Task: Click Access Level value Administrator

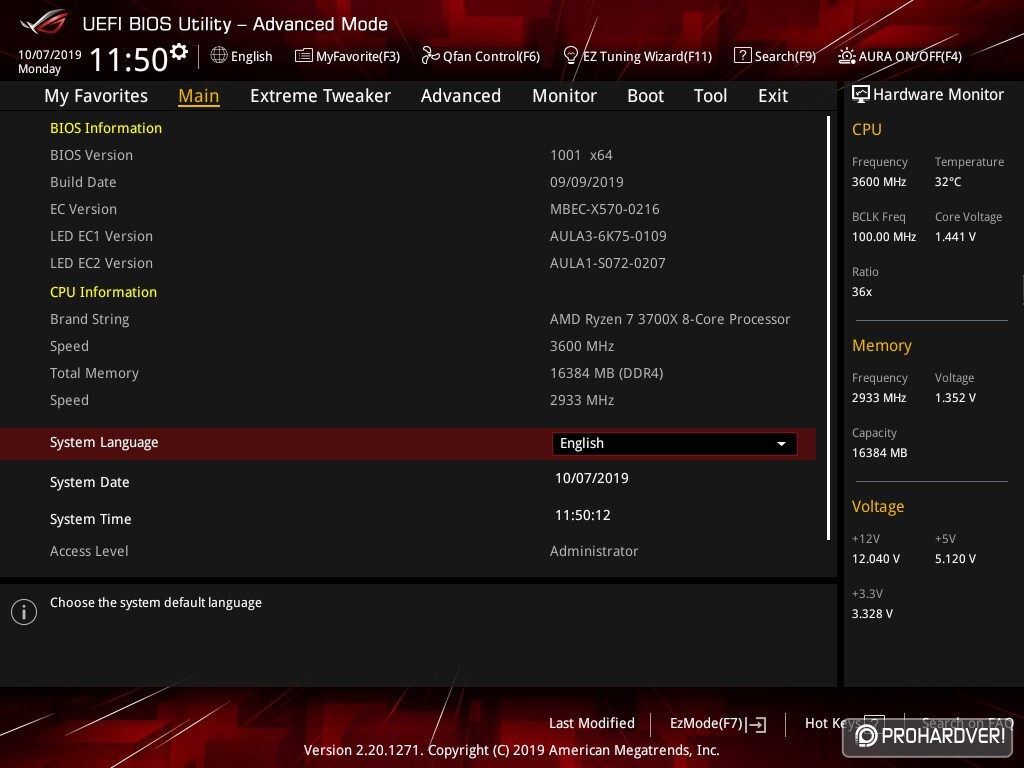Action: 594,551
